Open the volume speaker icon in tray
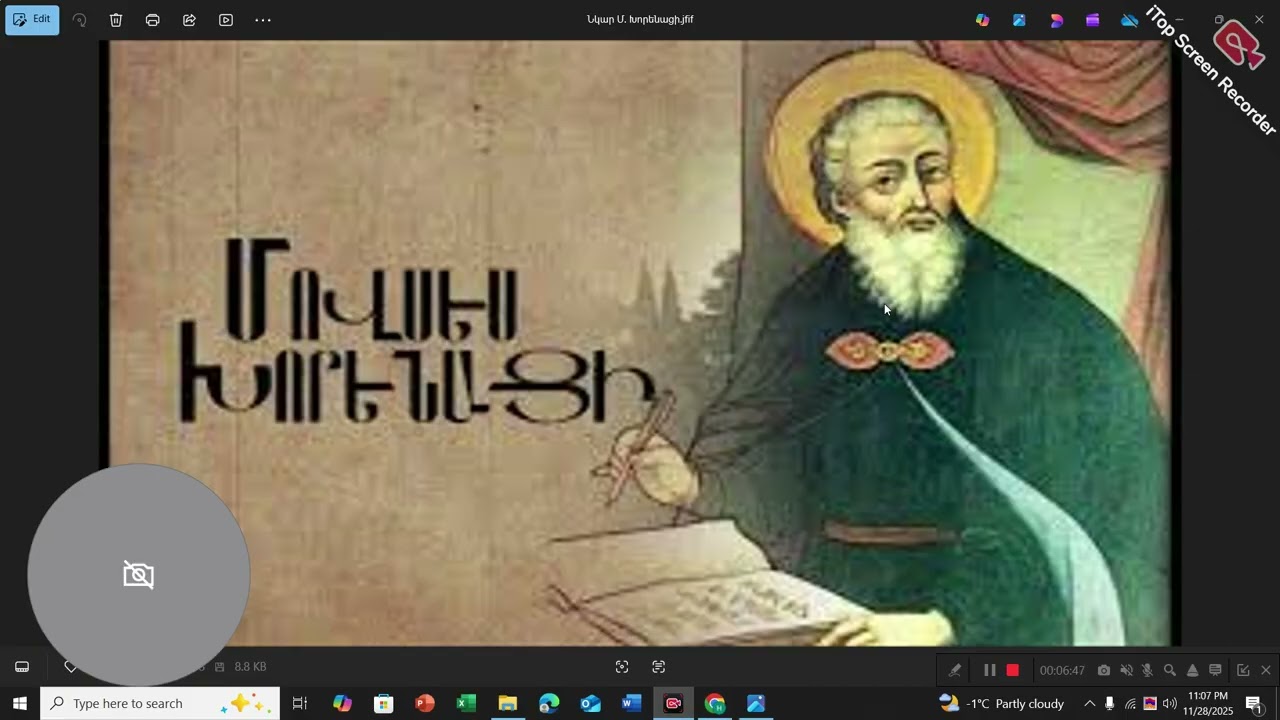1280x720 pixels. [1170, 703]
